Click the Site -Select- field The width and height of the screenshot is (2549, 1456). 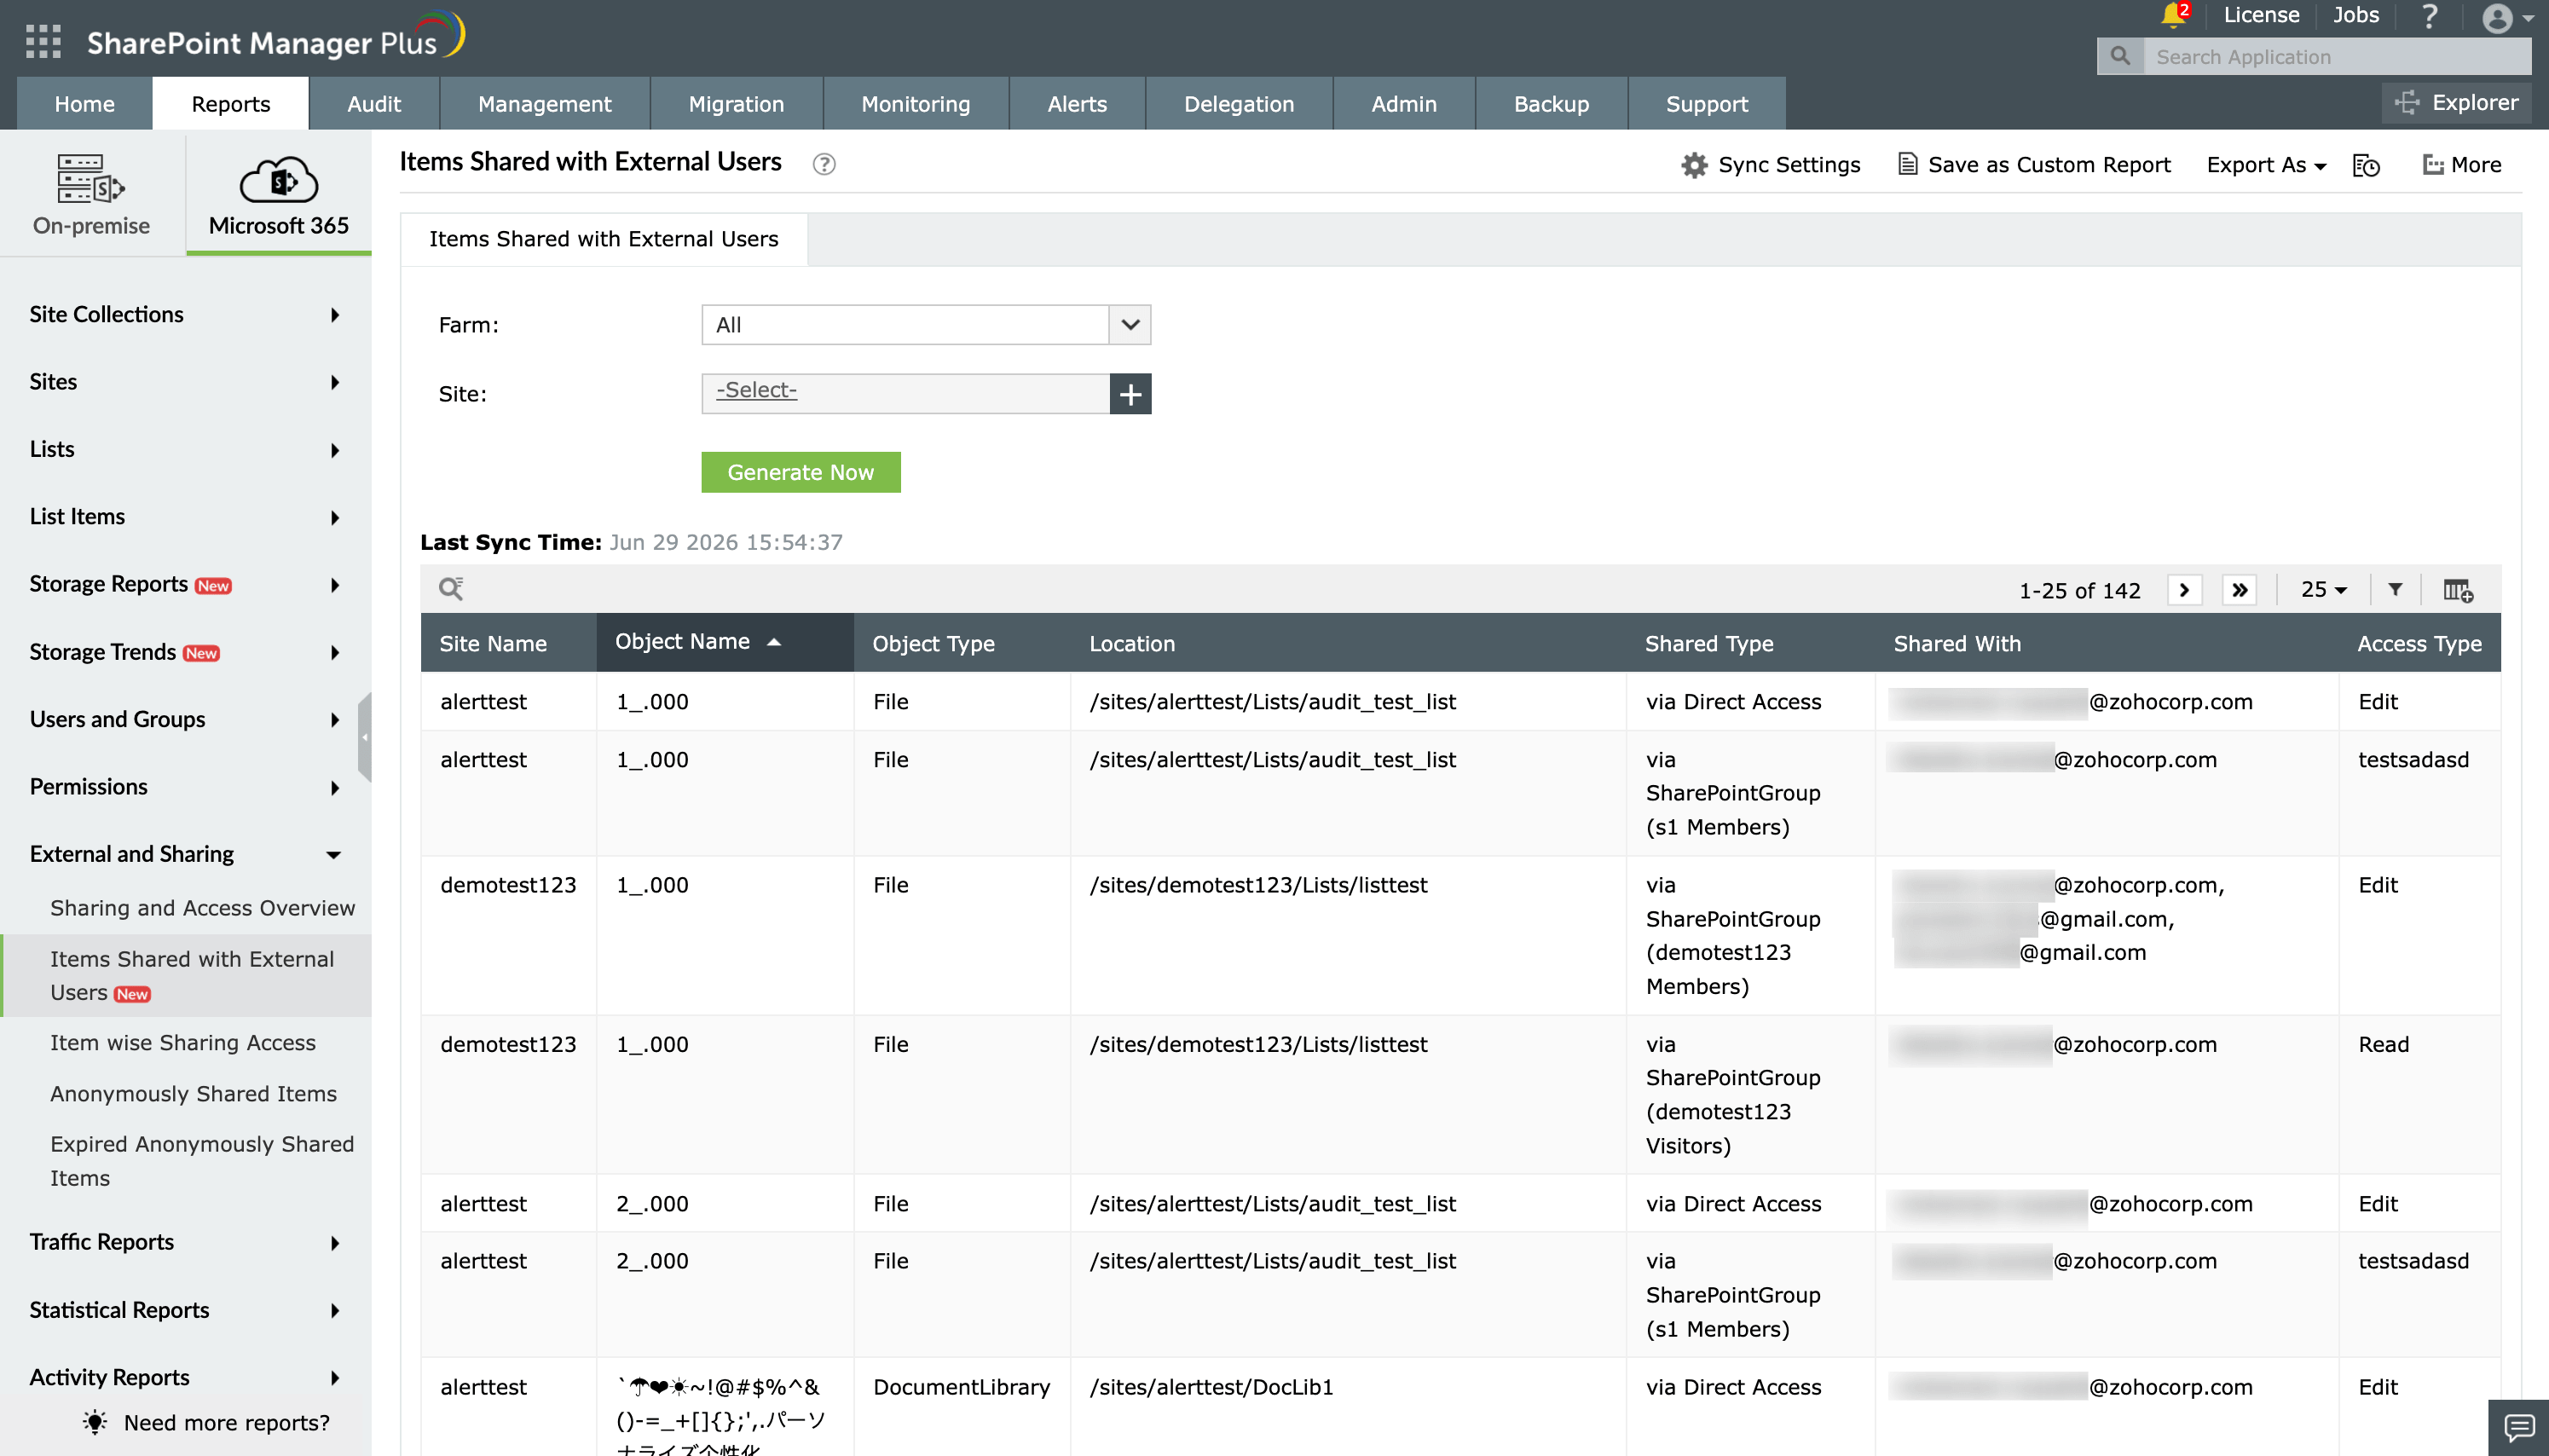coord(906,394)
